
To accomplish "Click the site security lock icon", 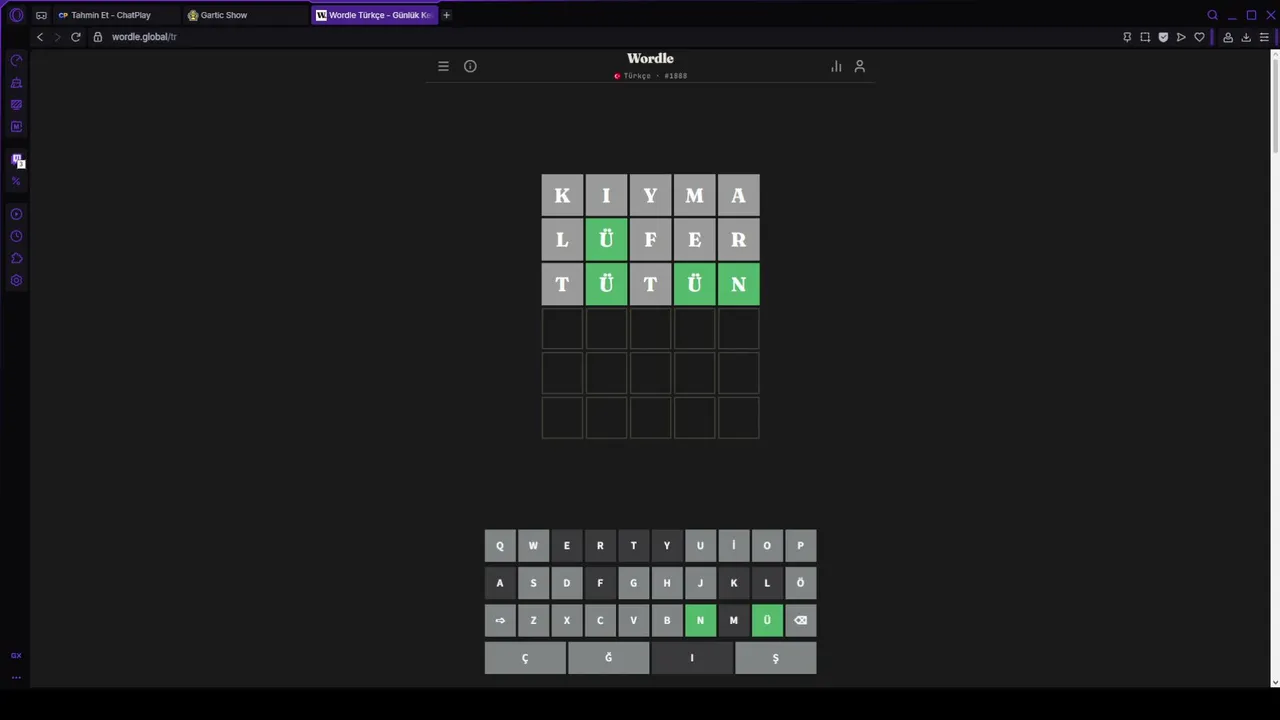I will (x=98, y=37).
